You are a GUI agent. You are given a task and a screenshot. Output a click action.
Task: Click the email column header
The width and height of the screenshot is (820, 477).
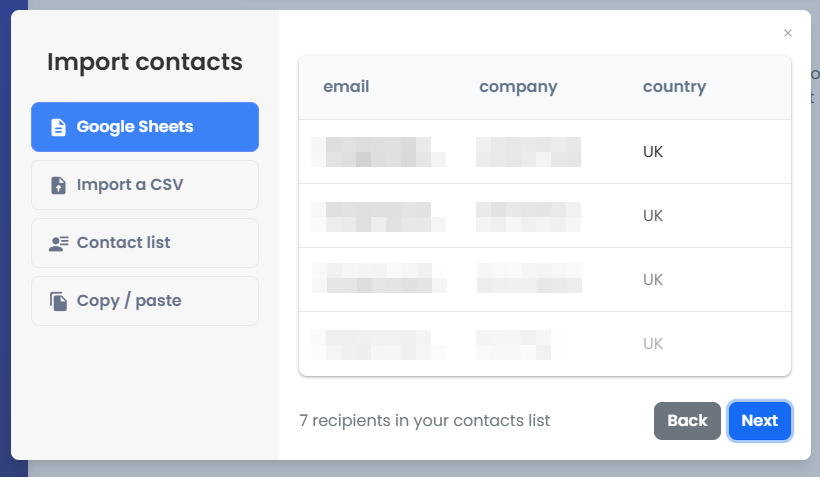click(x=346, y=87)
